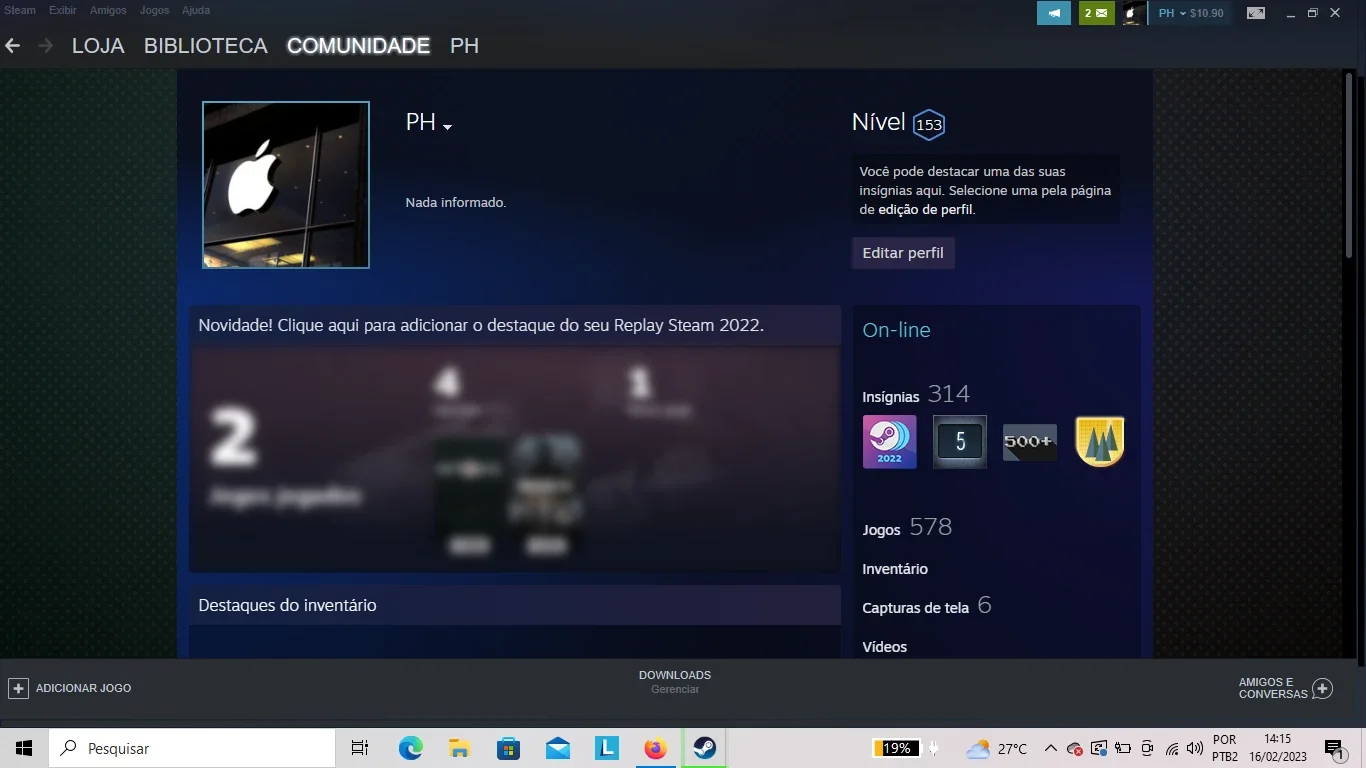This screenshot has width=1366, height=768.
Task: Click the 500+ game collector badge
Action: tap(1030, 442)
